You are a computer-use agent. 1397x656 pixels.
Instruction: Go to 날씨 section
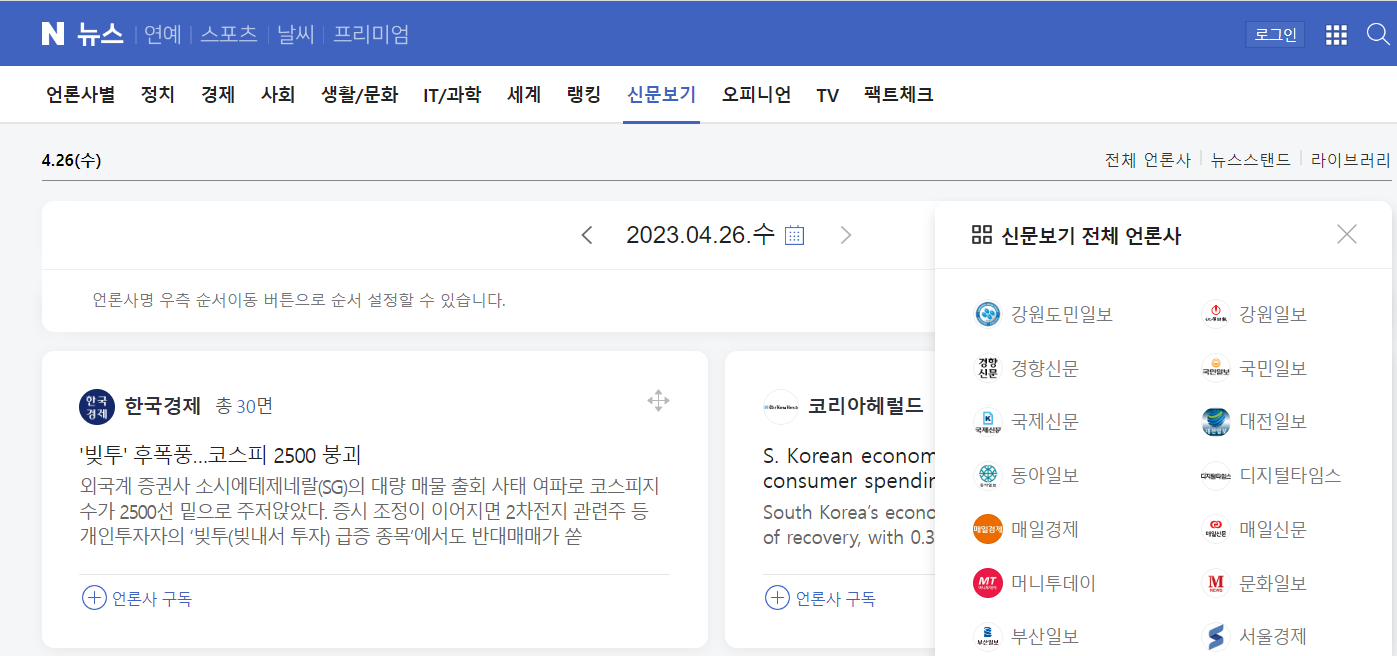click(296, 34)
